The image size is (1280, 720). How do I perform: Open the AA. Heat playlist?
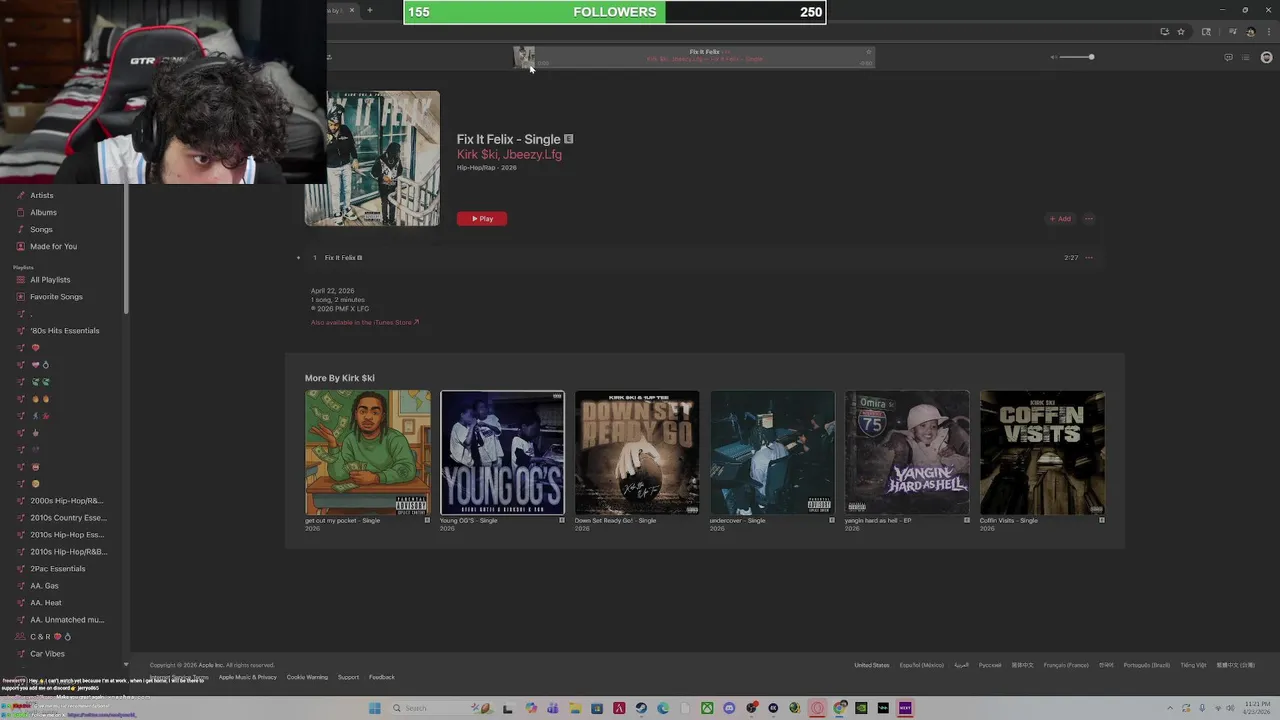(x=45, y=603)
